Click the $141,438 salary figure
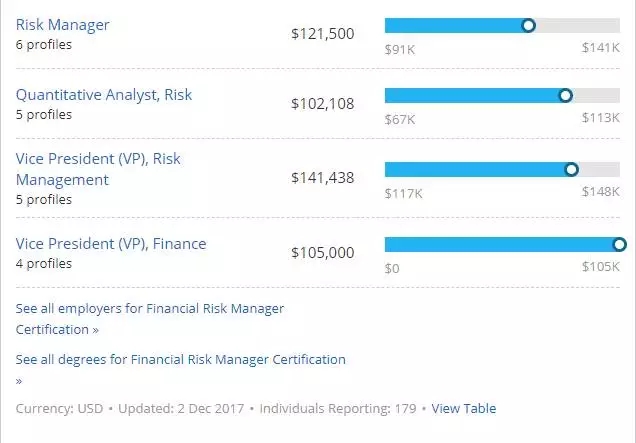The height and width of the screenshot is (443, 636). (x=322, y=178)
